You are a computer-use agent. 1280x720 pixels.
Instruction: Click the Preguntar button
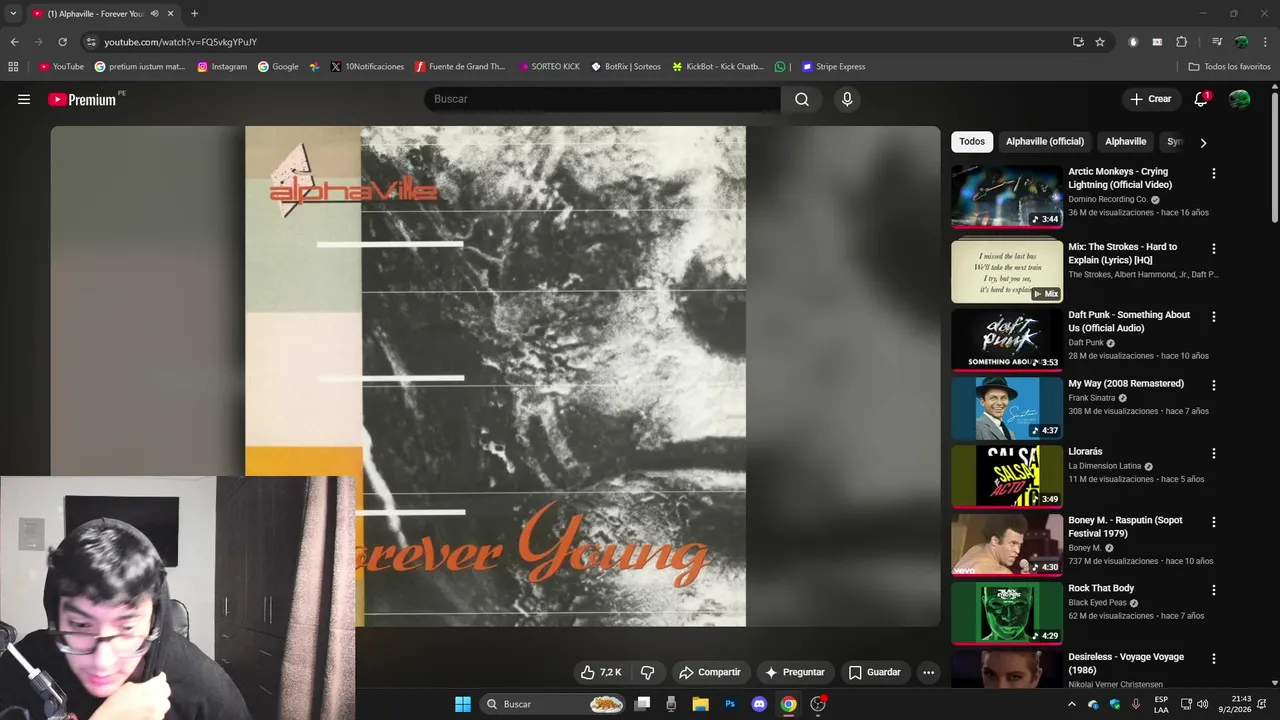coord(795,672)
